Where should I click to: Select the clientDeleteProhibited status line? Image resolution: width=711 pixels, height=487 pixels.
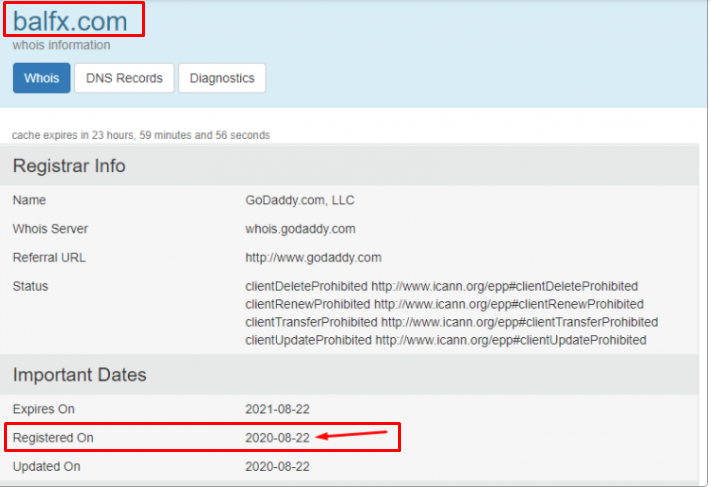(x=442, y=287)
